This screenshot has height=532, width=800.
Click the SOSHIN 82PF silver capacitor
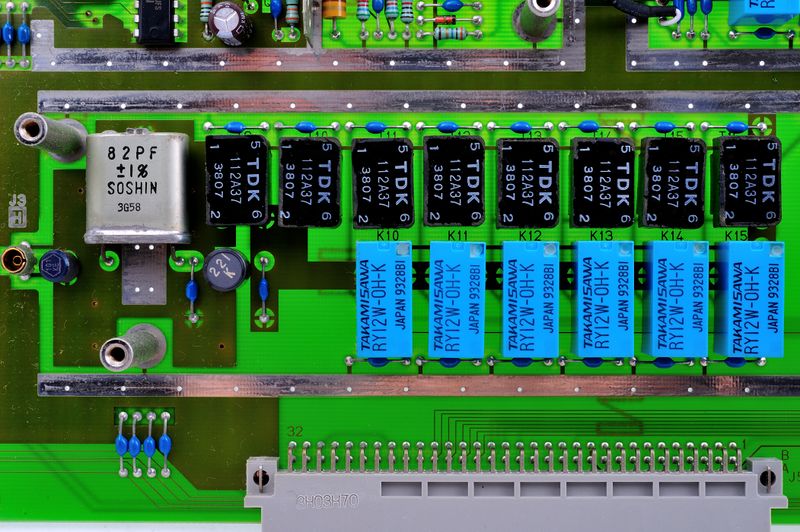pos(137,187)
